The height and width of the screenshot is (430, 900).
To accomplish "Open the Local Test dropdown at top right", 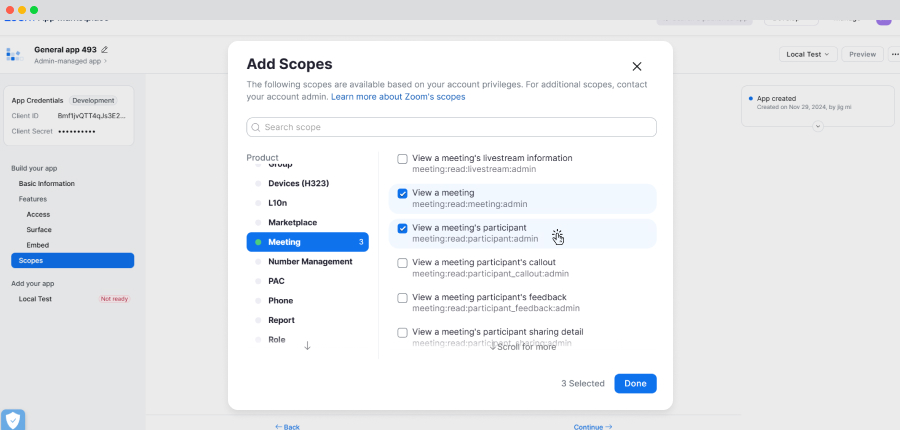I will [x=808, y=54].
